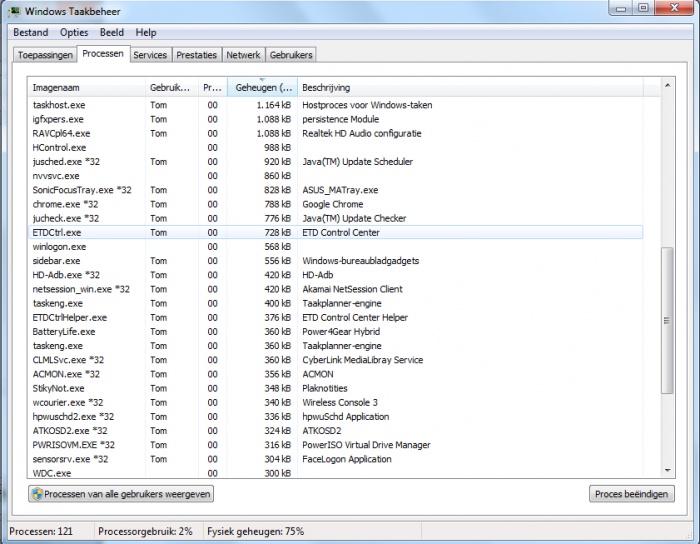
Task: Sort by the Geheugen column header
Action: (x=262, y=88)
